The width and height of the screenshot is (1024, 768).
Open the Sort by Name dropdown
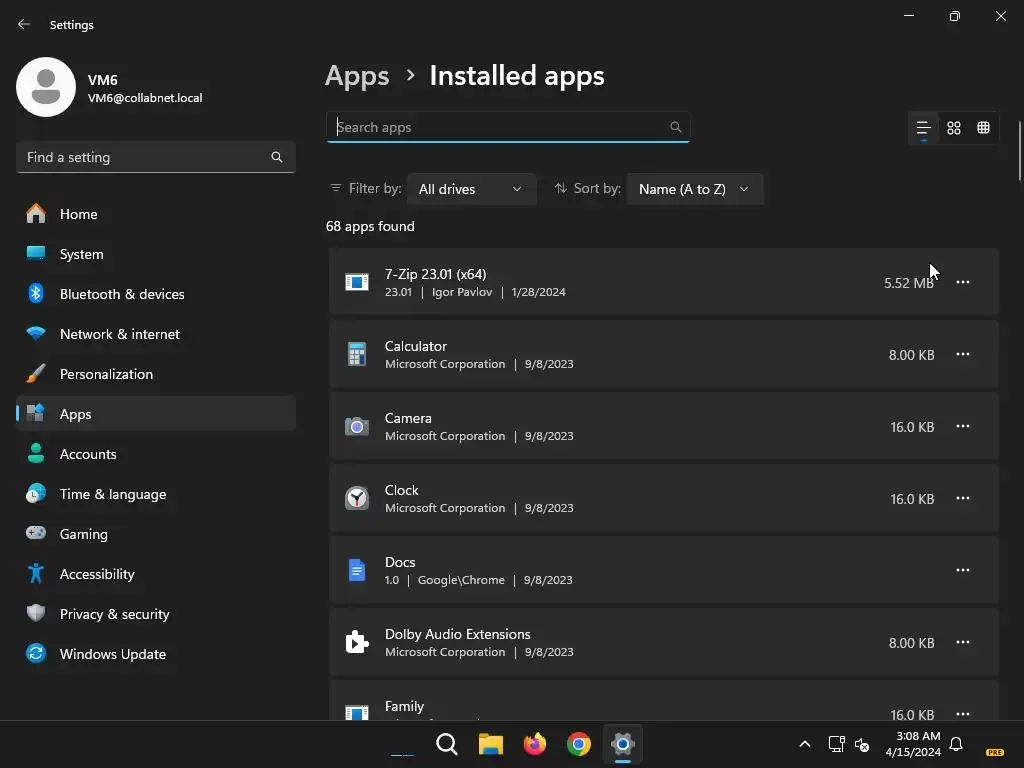tap(694, 189)
